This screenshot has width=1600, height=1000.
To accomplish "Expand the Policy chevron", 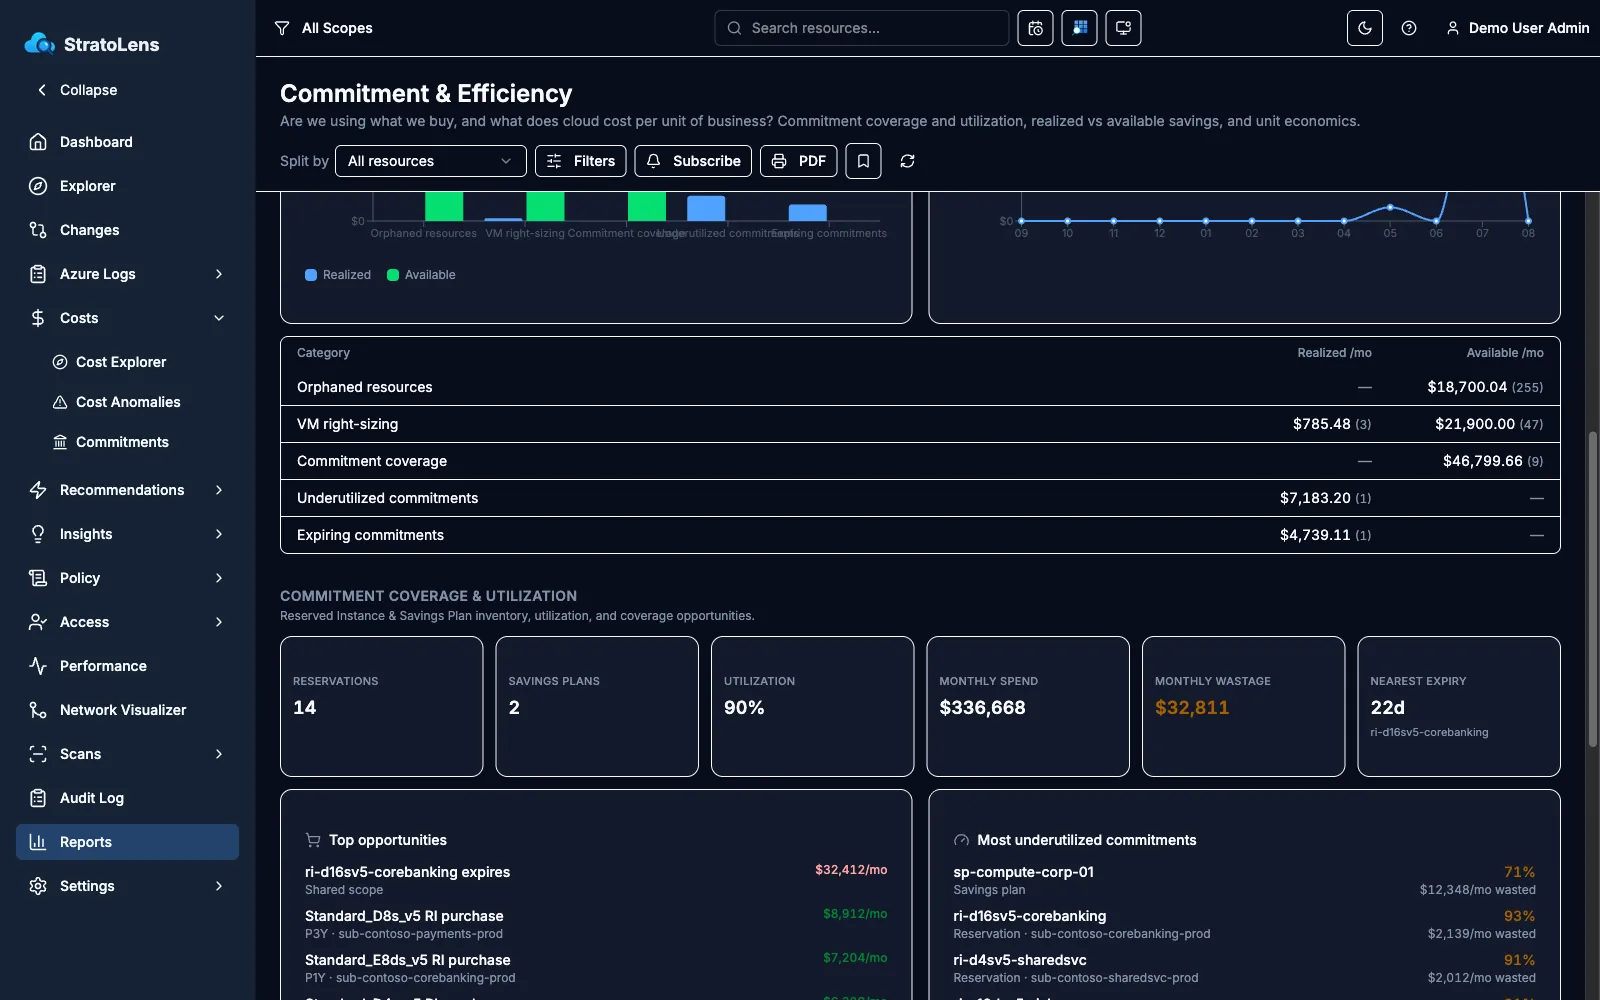I will tap(219, 578).
